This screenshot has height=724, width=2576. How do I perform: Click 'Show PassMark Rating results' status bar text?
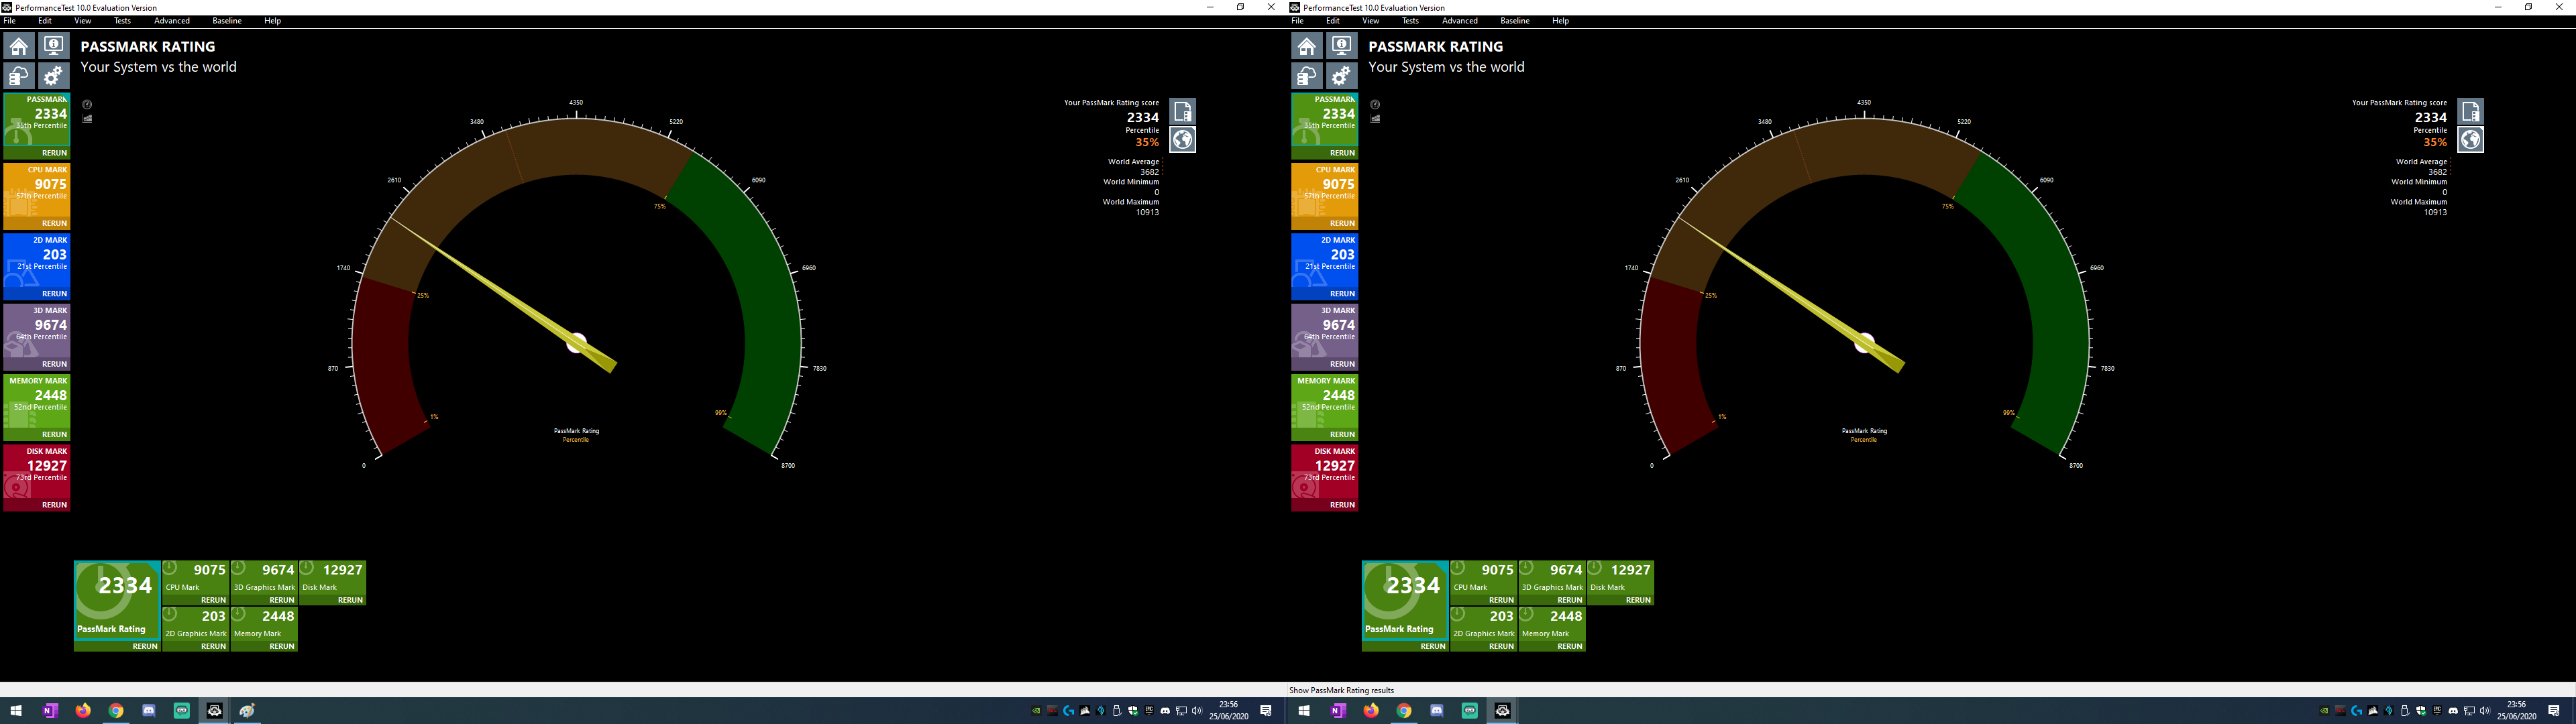click(x=1341, y=691)
